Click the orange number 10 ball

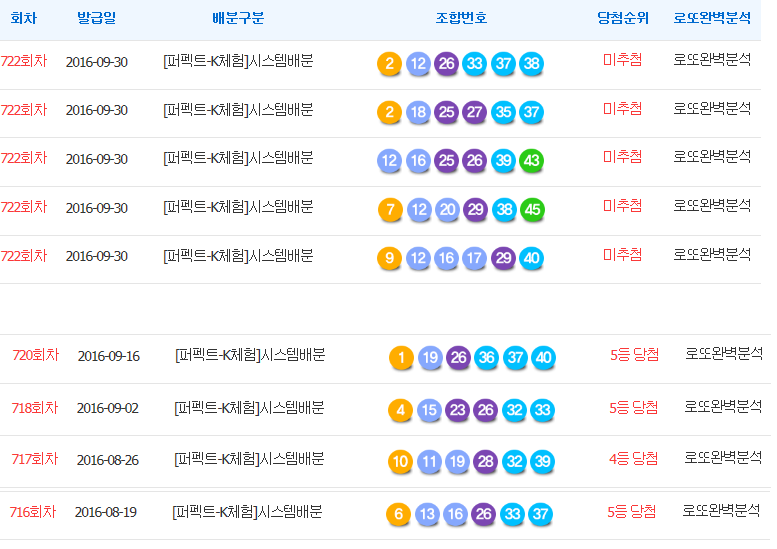(x=400, y=462)
